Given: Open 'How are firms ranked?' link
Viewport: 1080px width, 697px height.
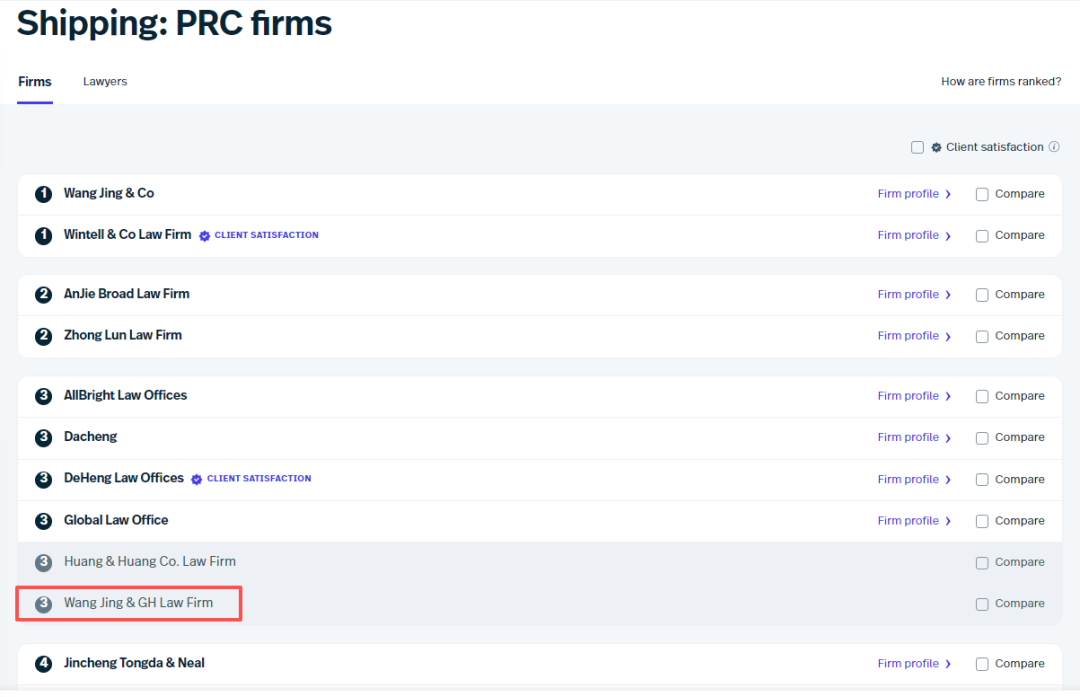Looking at the screenshot, I should click(x=1001, y=81).
